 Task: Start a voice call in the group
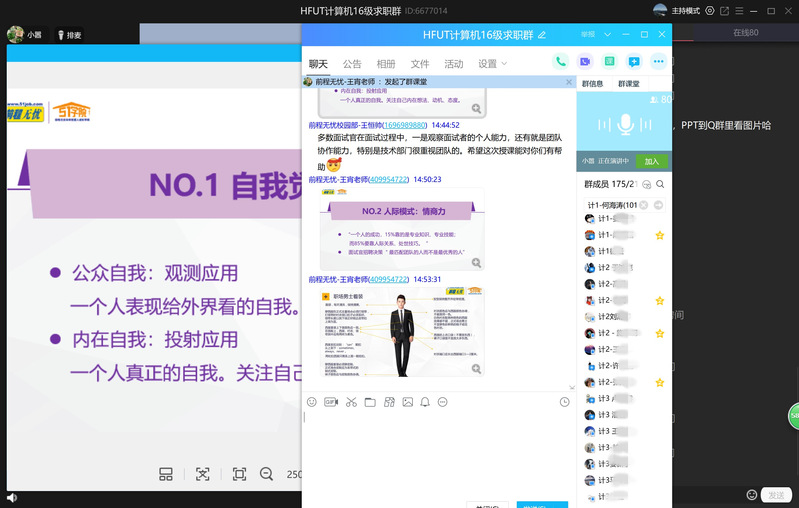[x=560, y=62]
